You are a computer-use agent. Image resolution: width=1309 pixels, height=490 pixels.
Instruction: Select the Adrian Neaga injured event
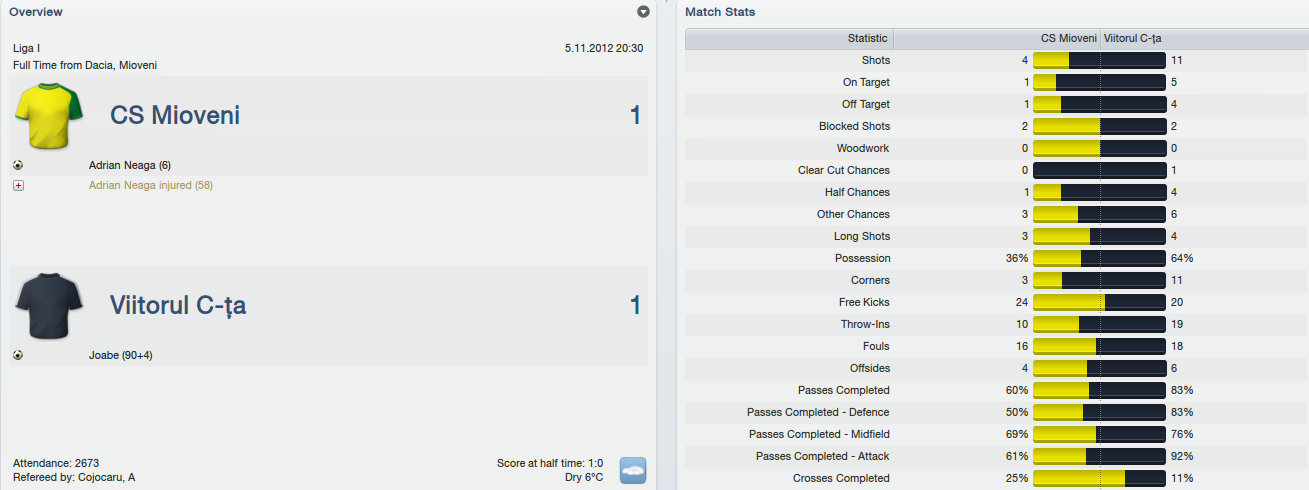click(x=151, y=185)
